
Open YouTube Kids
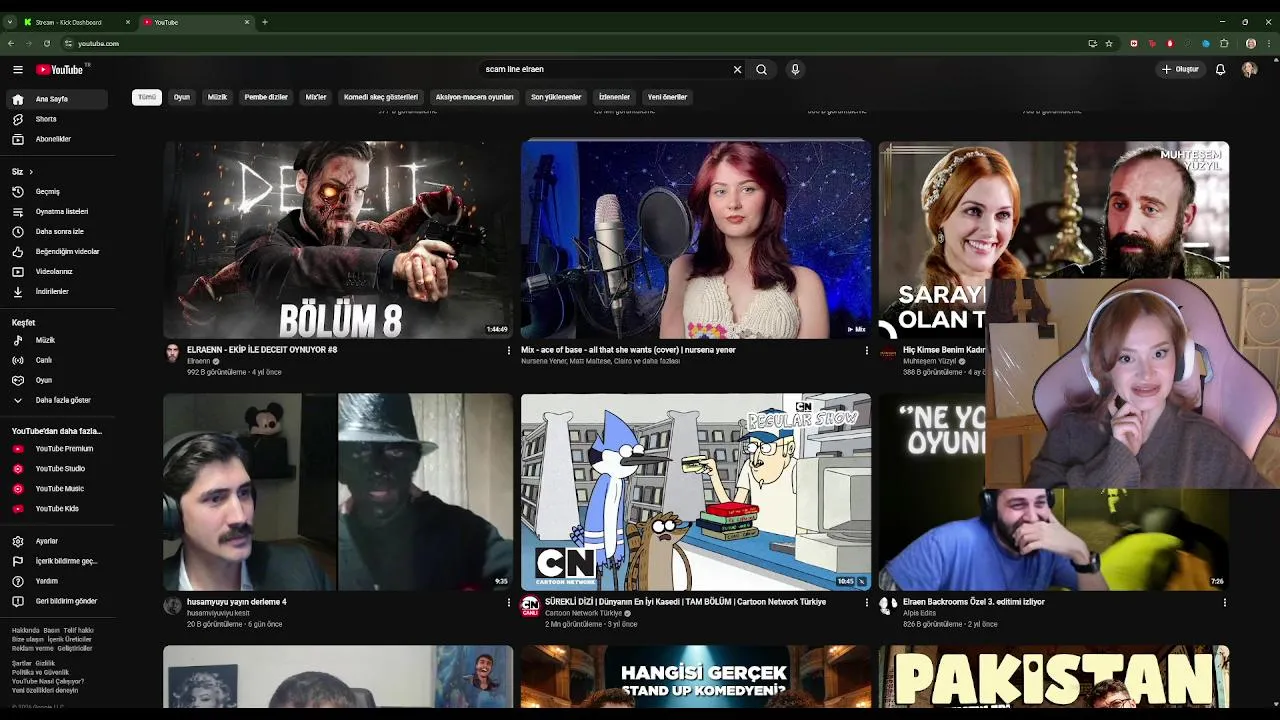point(56,509)
